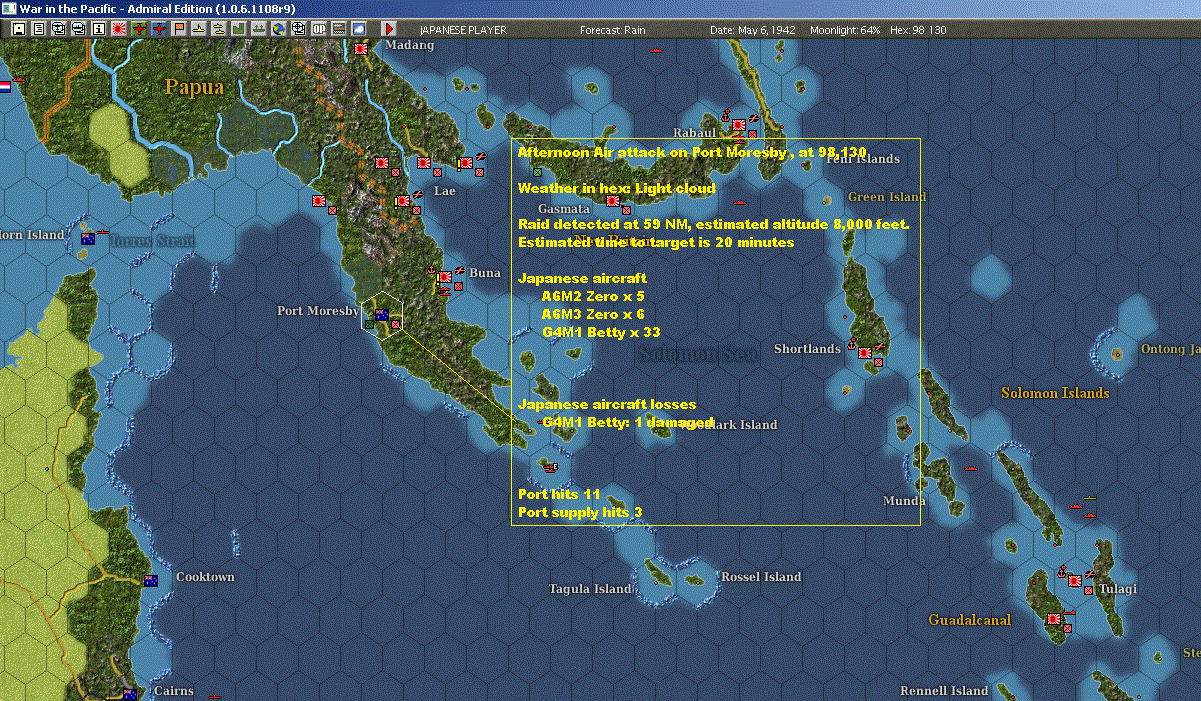The image size is (1201, 701).
Task: Open the globe world map icon
Action: click(x=279, y=29)
